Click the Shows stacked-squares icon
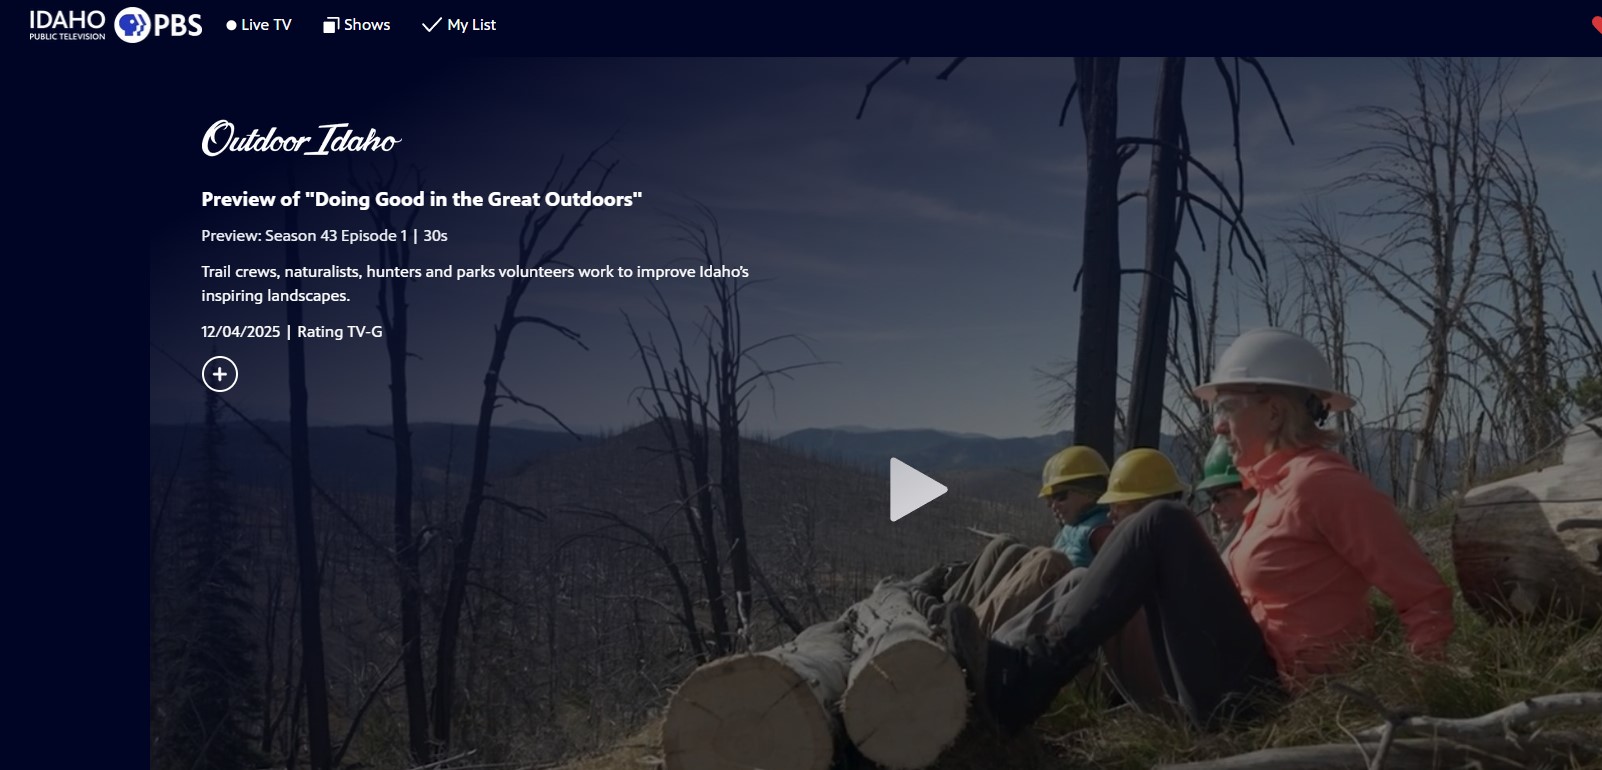 (x=331, y=25)
